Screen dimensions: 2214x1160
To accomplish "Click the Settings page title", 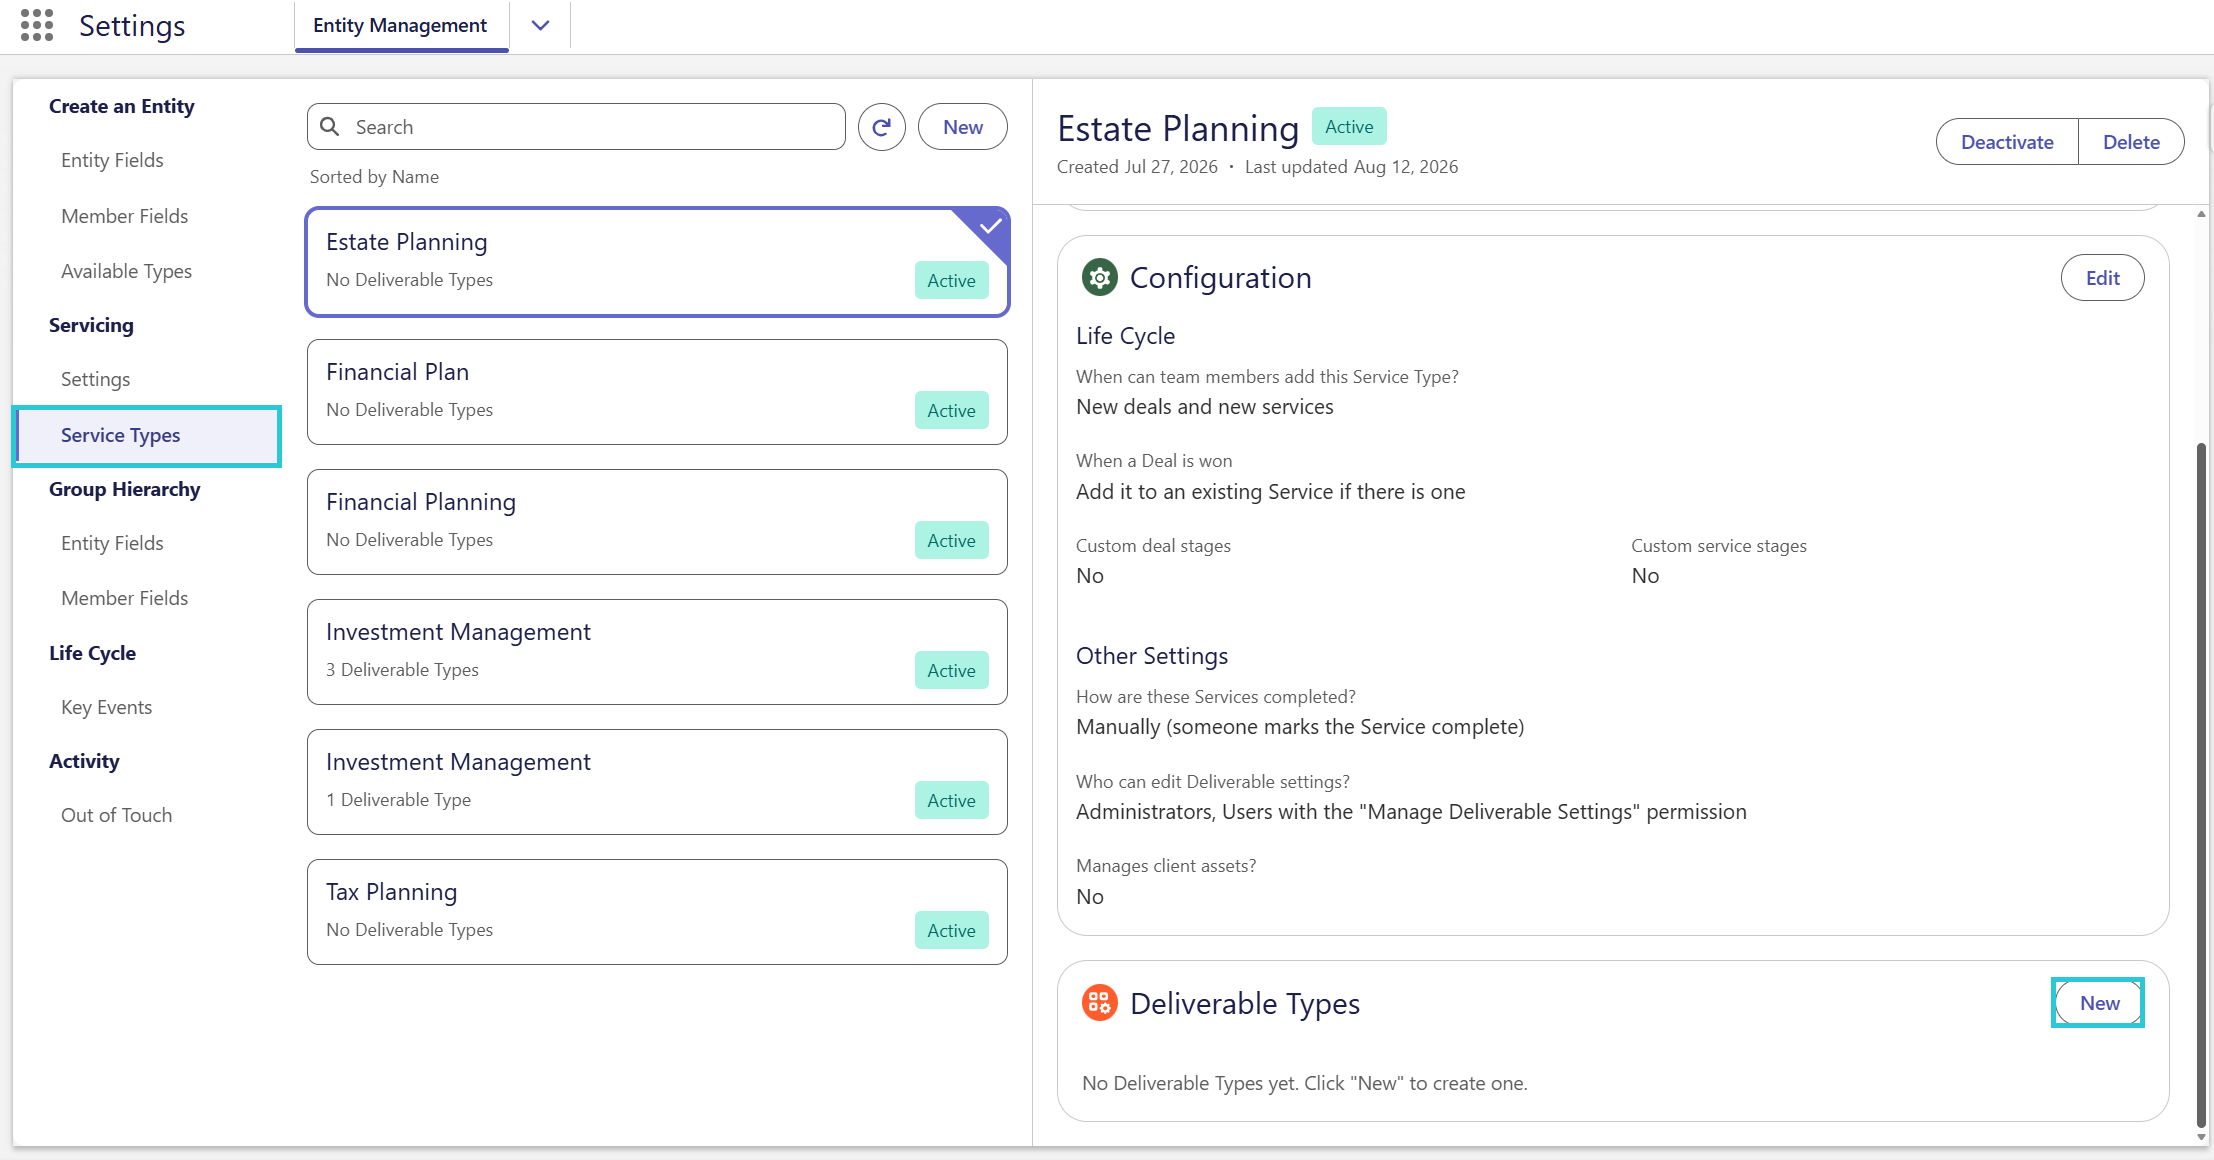I will [x=132, y=26].
